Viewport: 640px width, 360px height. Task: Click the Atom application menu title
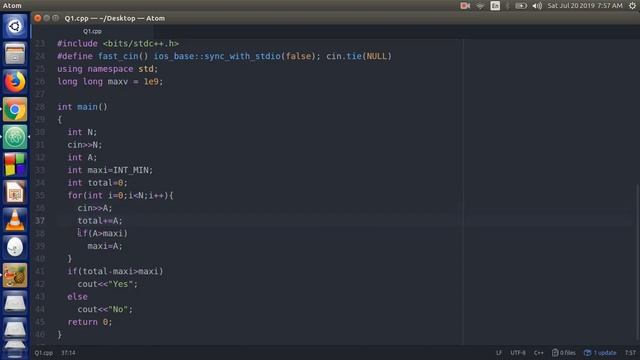(x=12, y=6)
